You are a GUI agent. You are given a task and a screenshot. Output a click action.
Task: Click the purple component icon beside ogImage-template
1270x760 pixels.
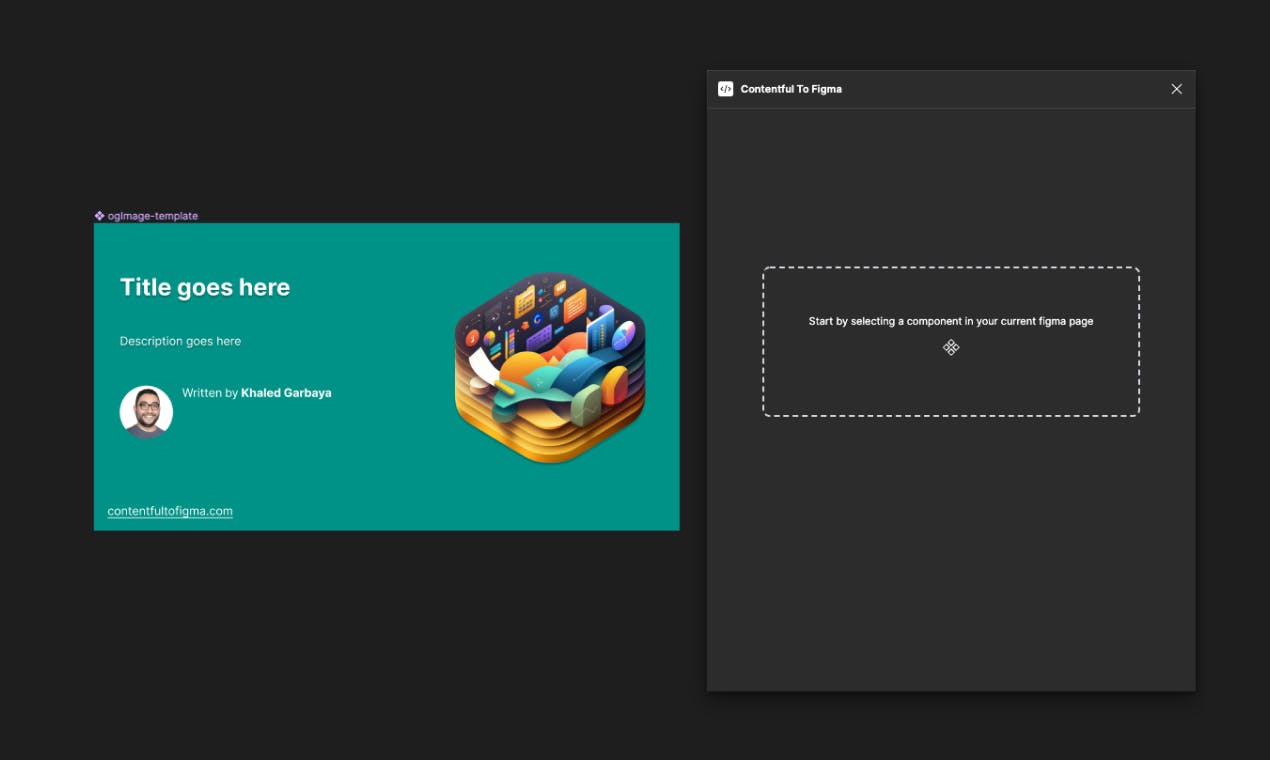pyautogui.click(x=99, y=216)
